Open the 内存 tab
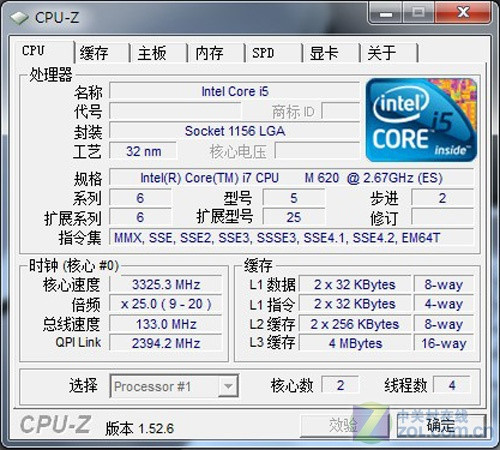 pos(217,53)
